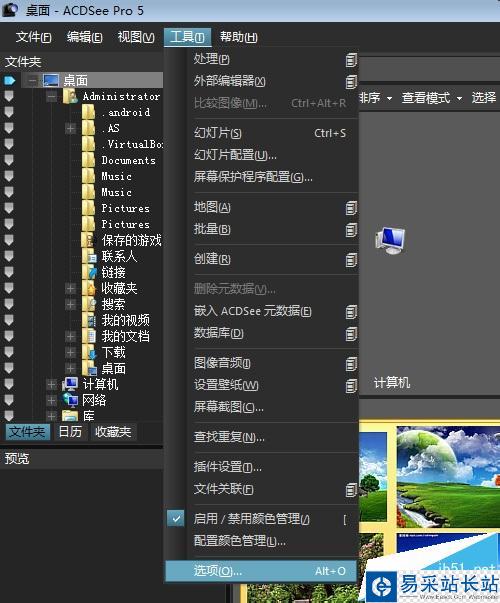
Task: Toggle easy-select marker beside 下载 row
Action: pyautogui.click(x=9, y=352)
